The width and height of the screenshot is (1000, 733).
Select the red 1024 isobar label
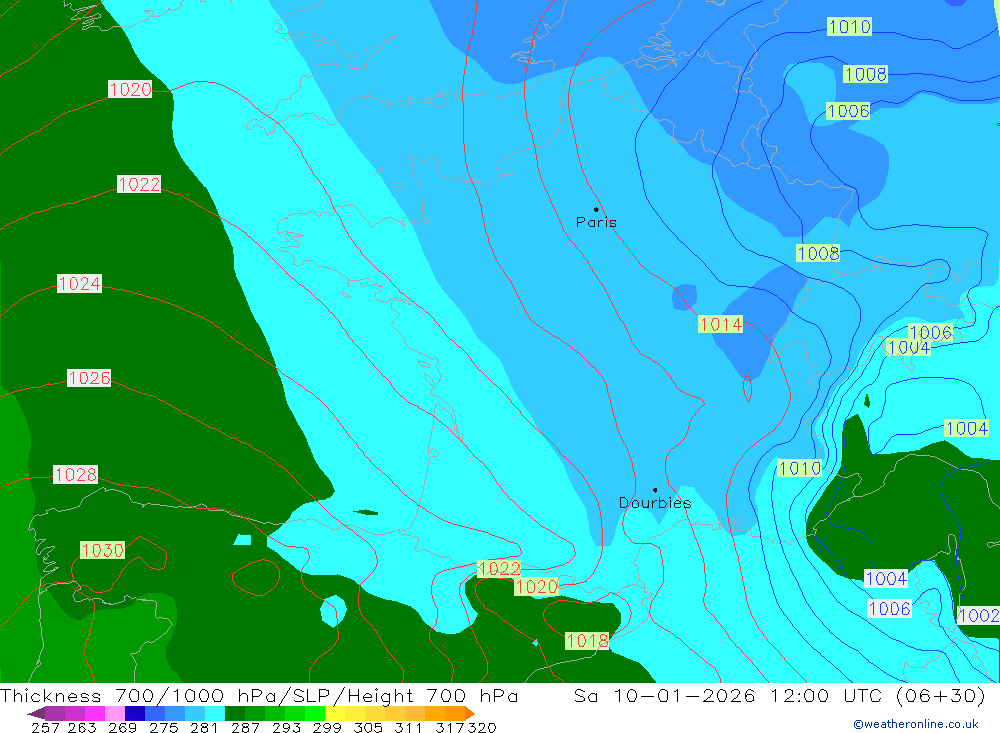click(x=80, y=283)
